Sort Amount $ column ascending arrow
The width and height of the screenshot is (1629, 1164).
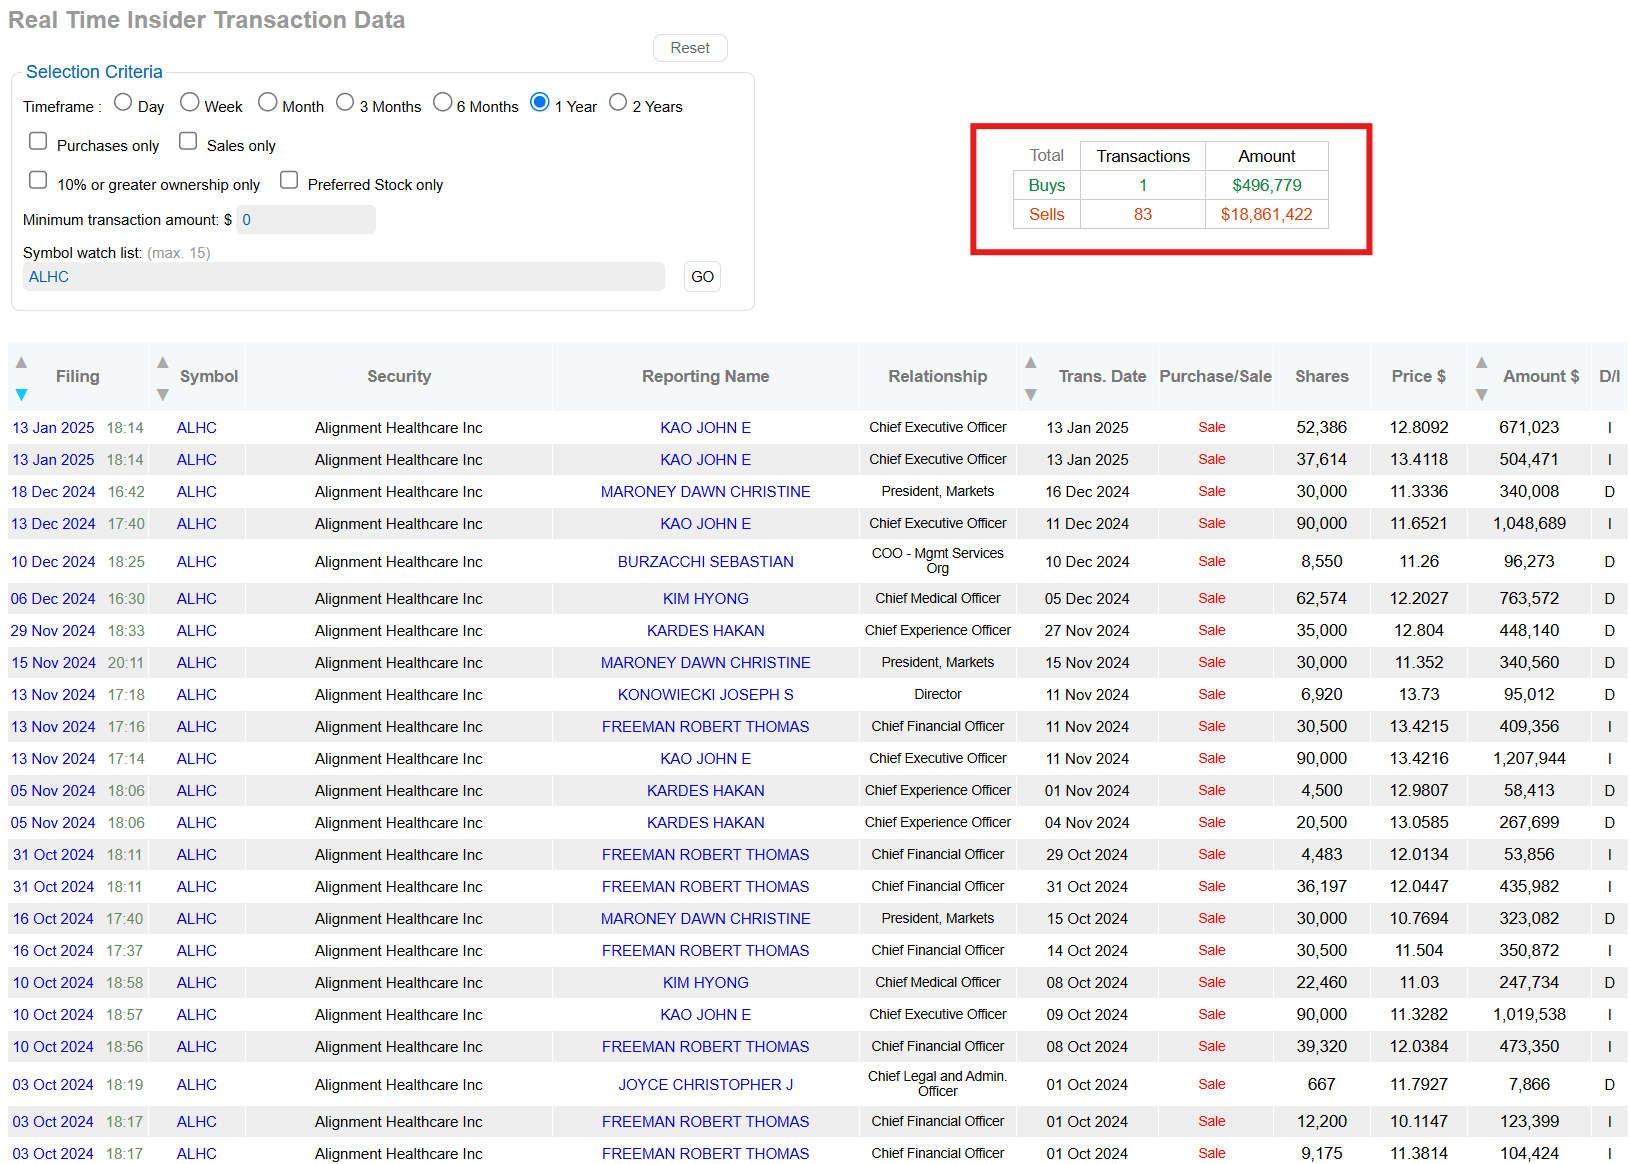1482,362
